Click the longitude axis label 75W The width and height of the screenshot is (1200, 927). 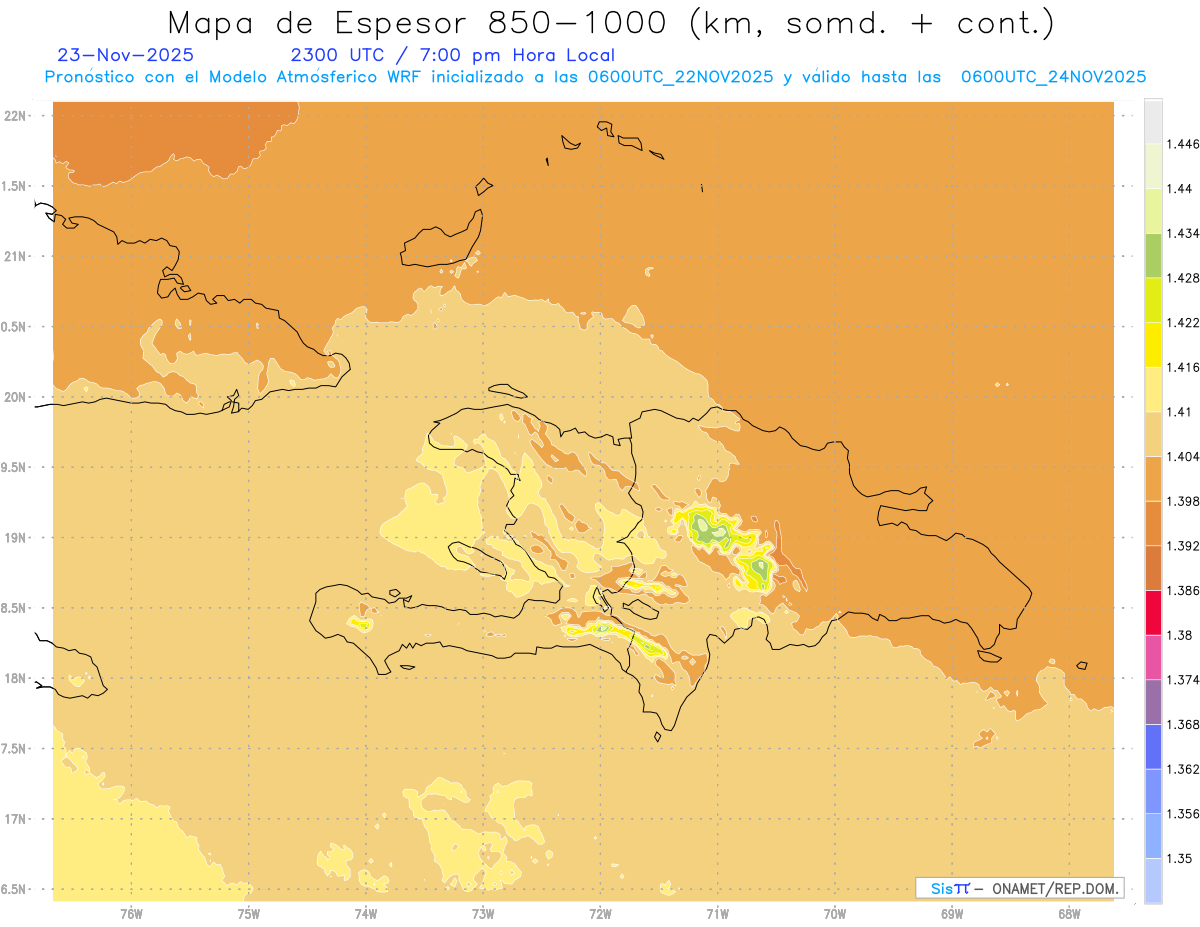point(248,913)
